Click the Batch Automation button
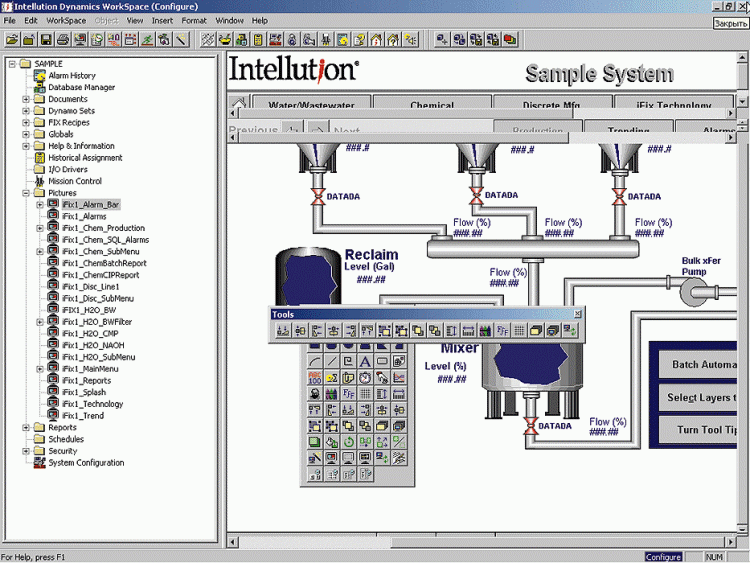750x563 pixels. [697, 364]
